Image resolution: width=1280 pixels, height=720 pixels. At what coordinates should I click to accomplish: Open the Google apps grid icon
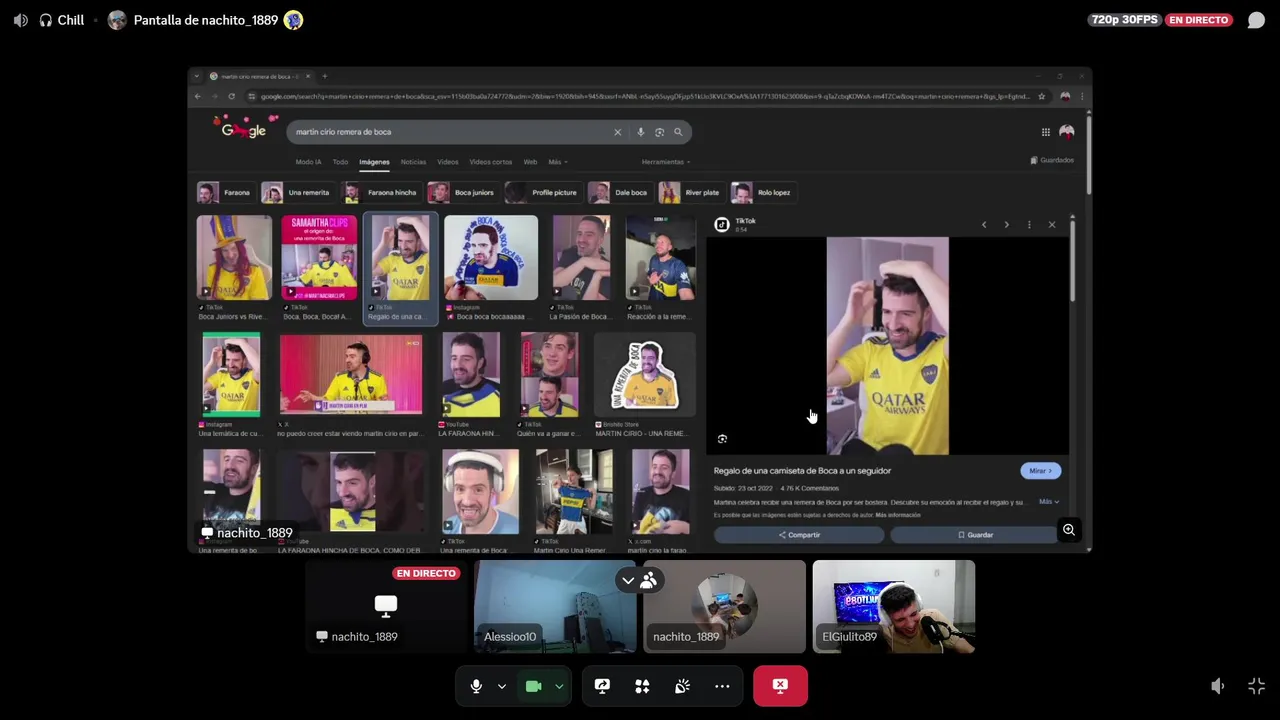[x=1046, y=132]
